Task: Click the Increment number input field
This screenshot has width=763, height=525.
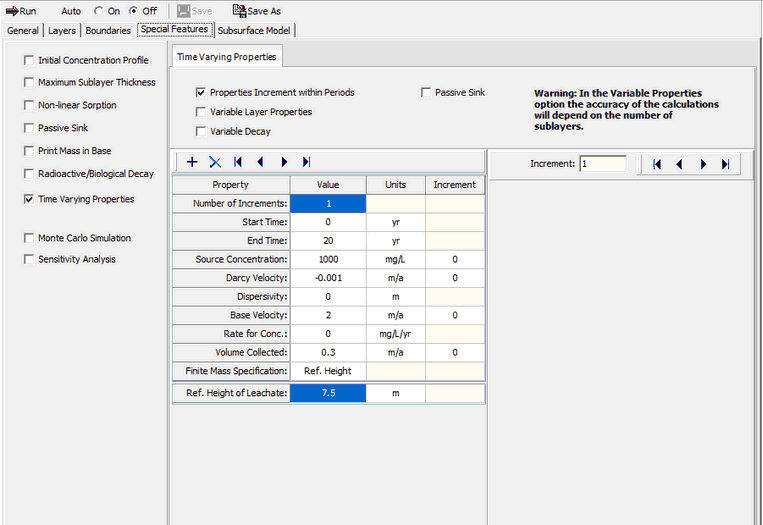Action: point(602,163)
